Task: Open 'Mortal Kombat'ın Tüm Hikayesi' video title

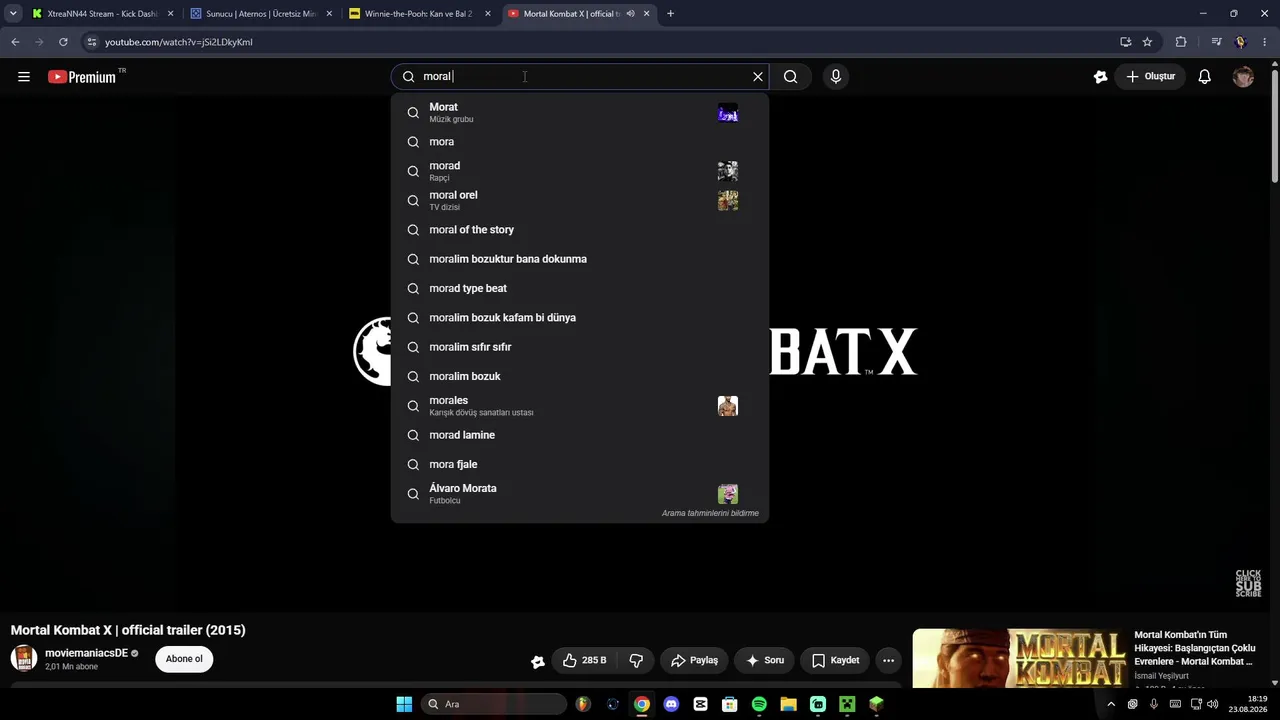Action: 1195,648
